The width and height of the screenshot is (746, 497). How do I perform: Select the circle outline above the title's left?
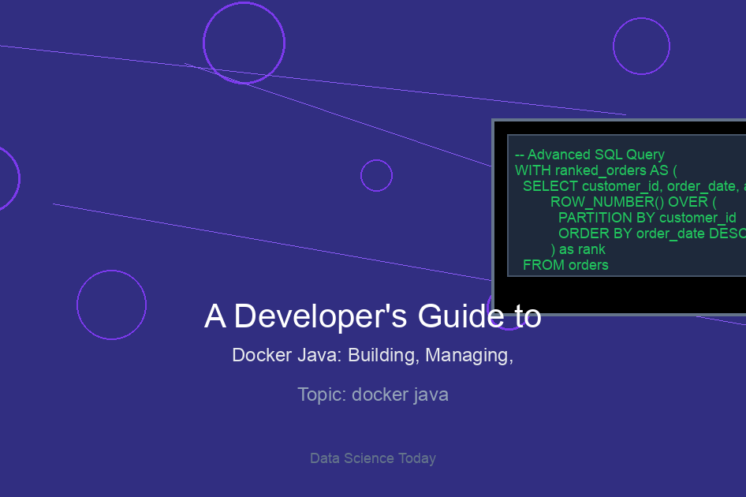coord(111,305)
